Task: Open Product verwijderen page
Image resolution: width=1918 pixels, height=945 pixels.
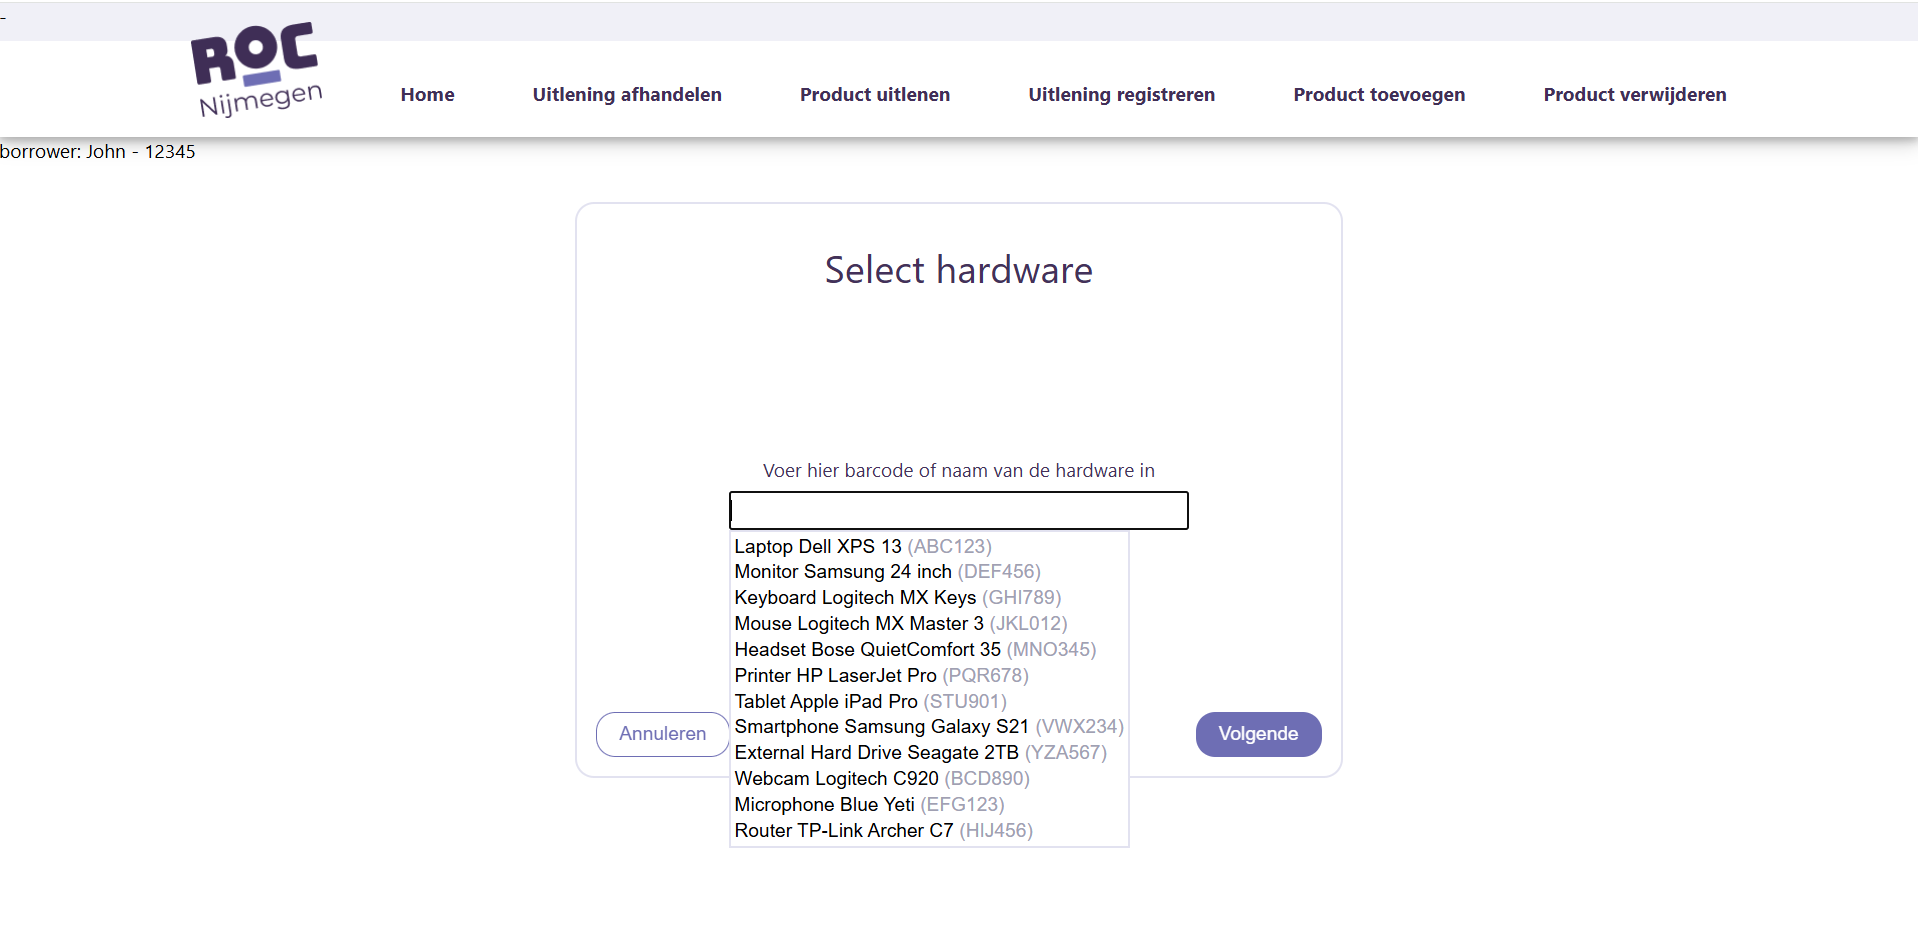Action: click(x=1635, y=95)
